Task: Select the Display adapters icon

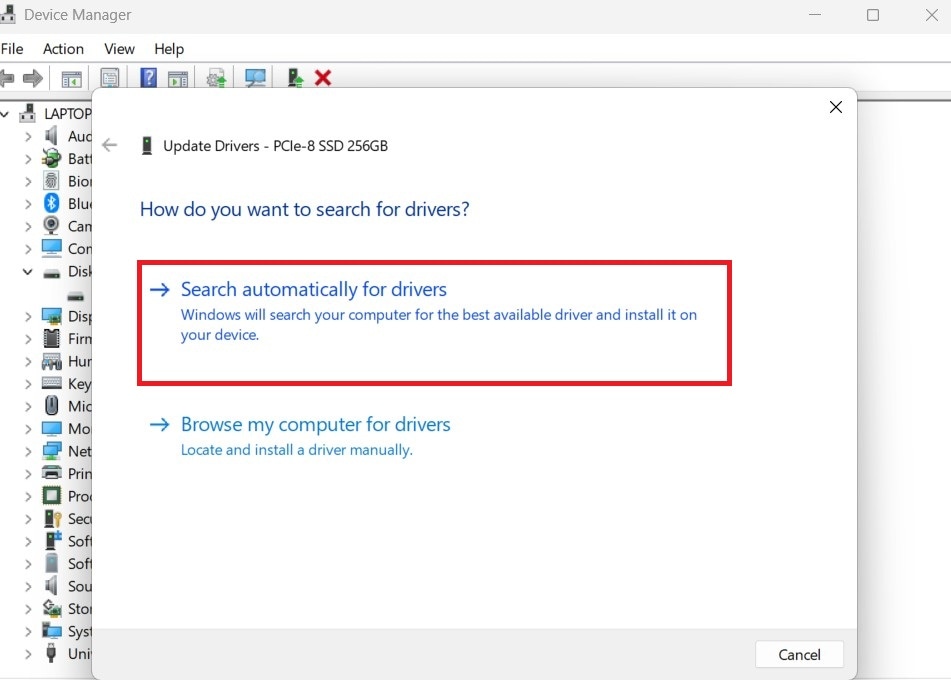Action: pyautogui.click(x=52, y=316)
